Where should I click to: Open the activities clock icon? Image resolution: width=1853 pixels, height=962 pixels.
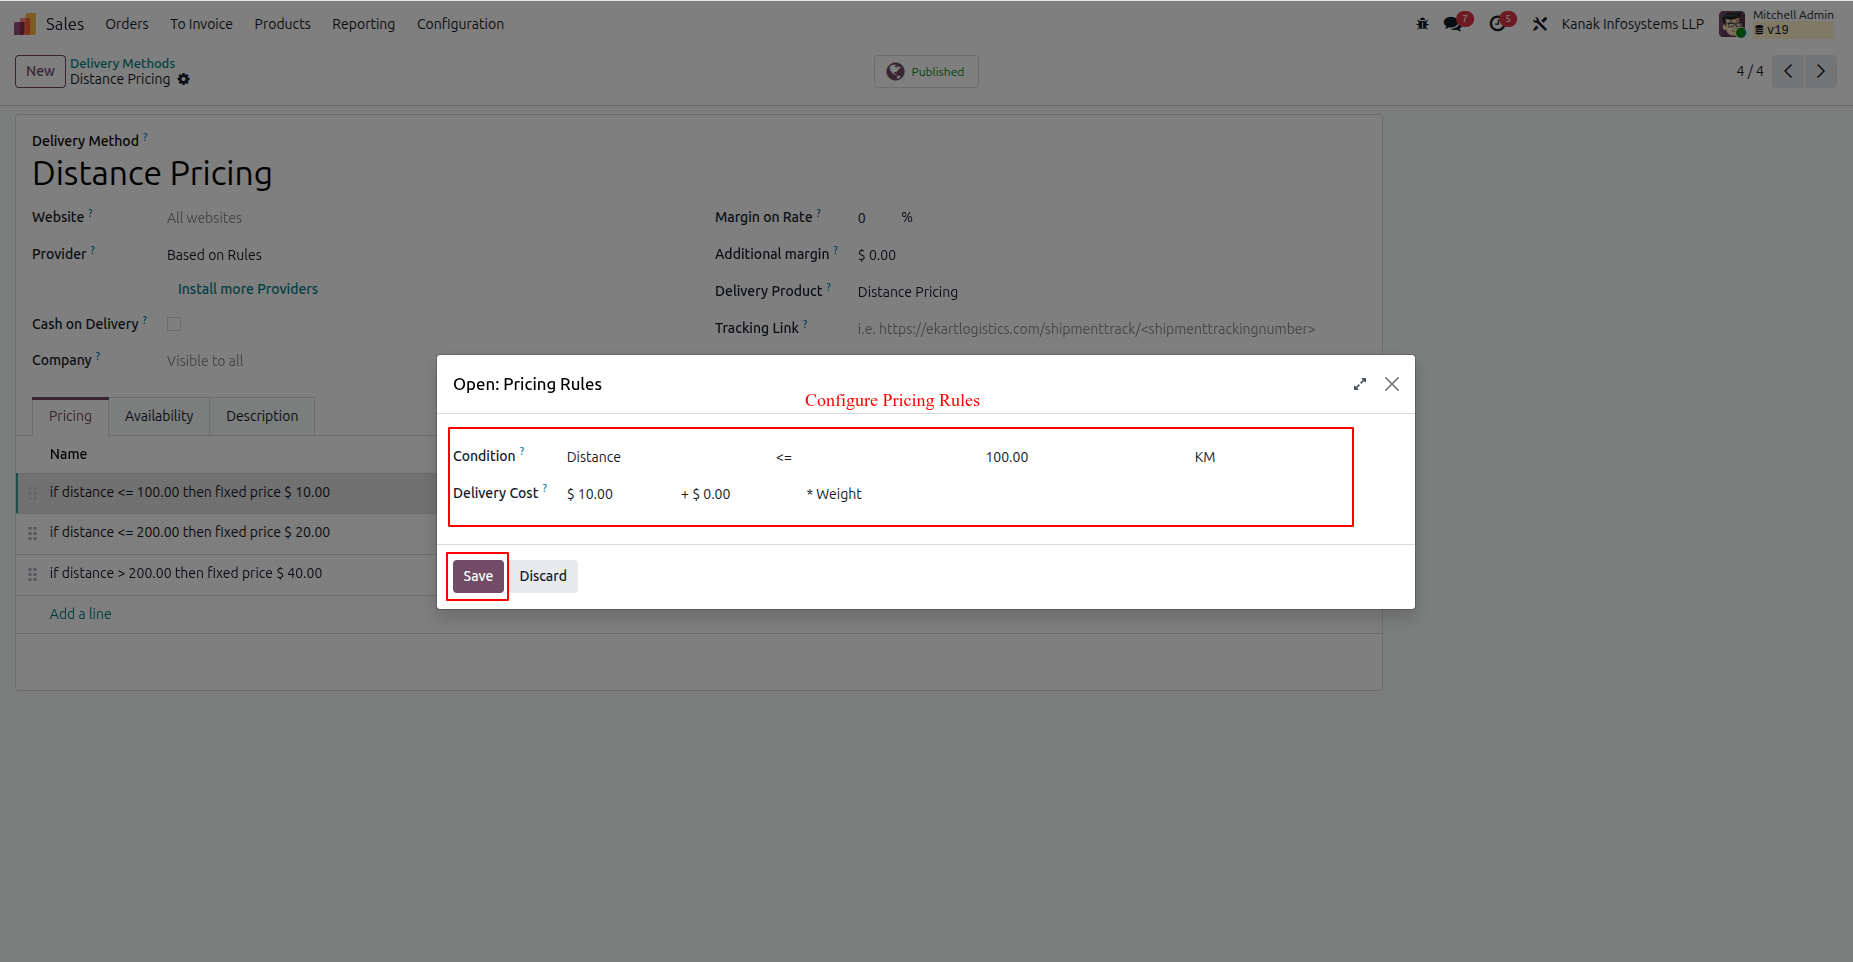pyautogui.click(x=1496, y=23)
